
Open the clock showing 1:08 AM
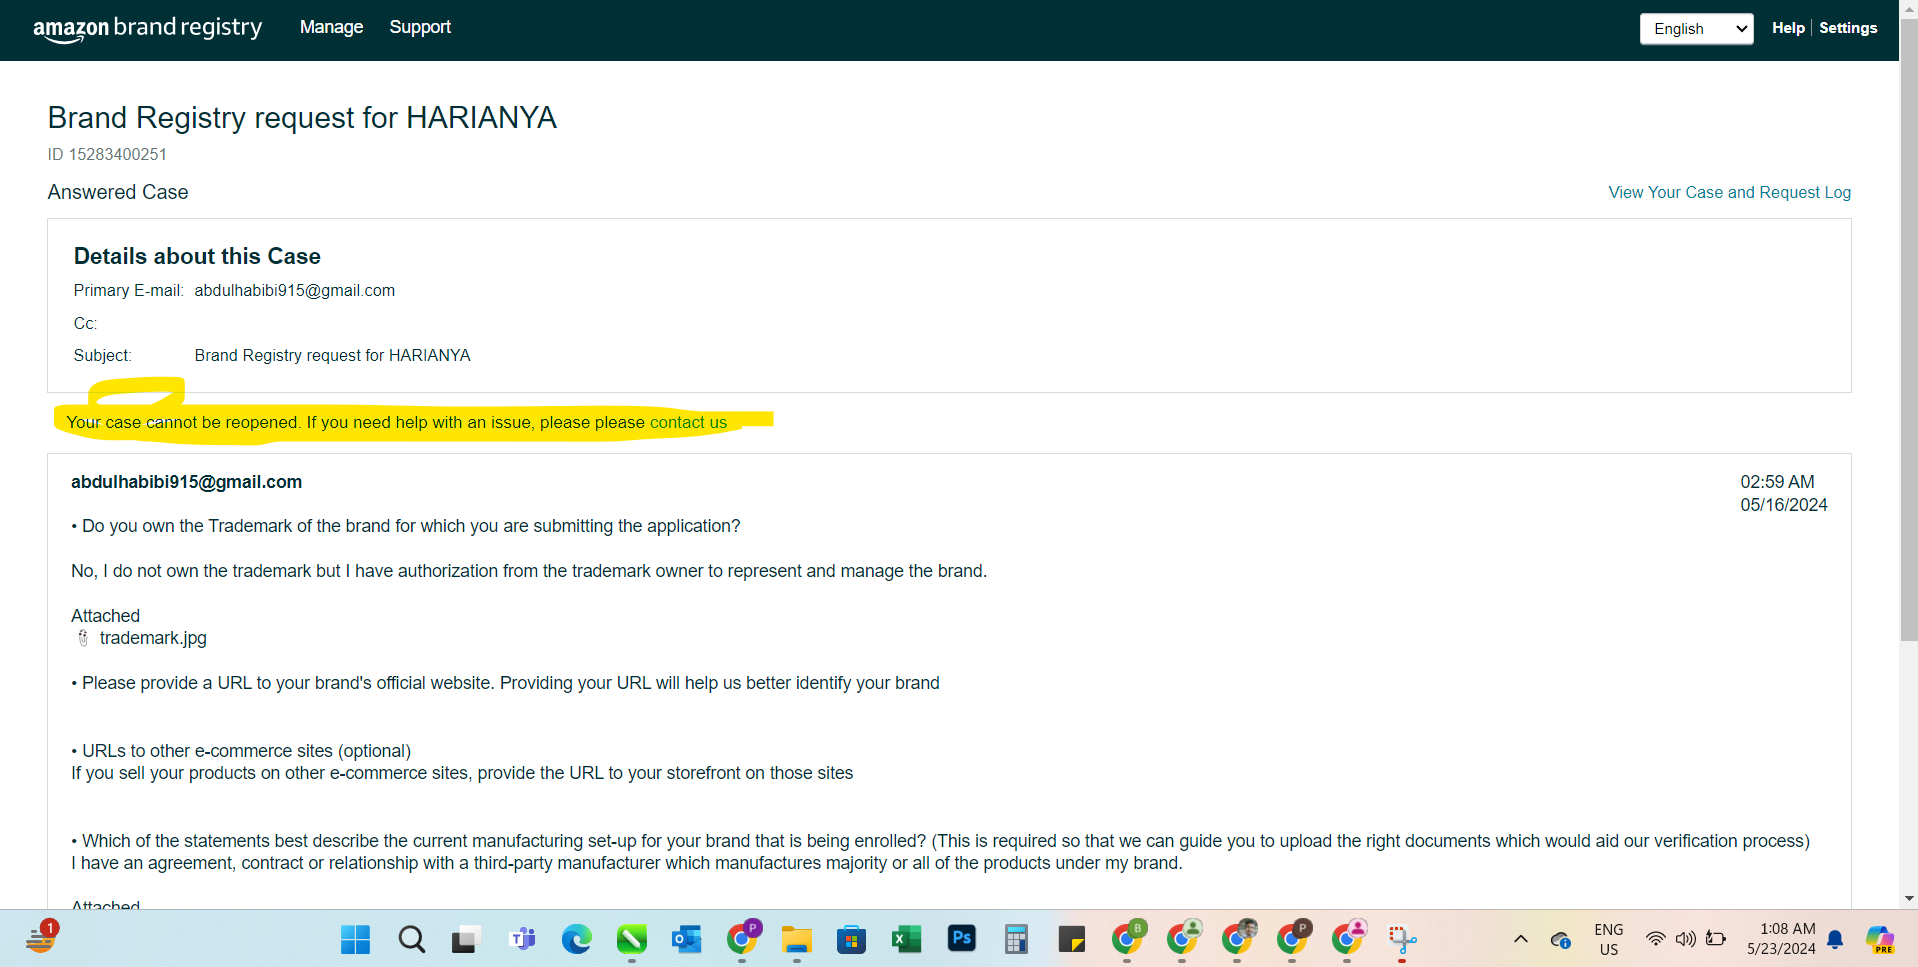coord(1781,939)
